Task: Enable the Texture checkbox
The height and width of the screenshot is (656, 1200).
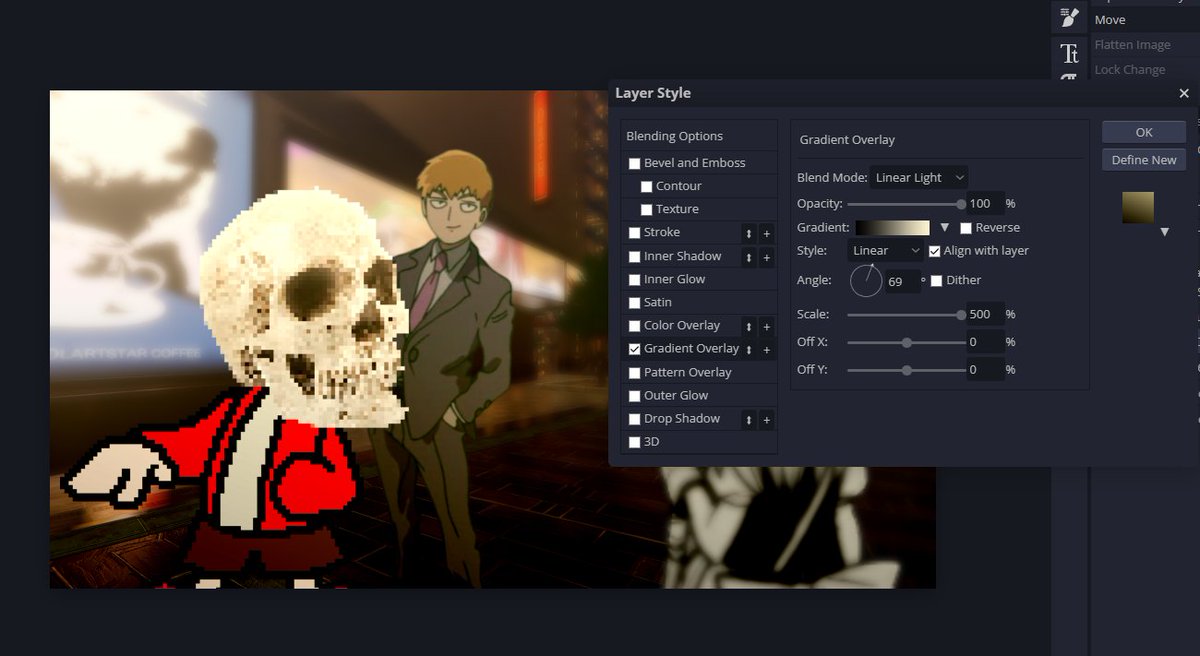Action: tap(646, 209)
